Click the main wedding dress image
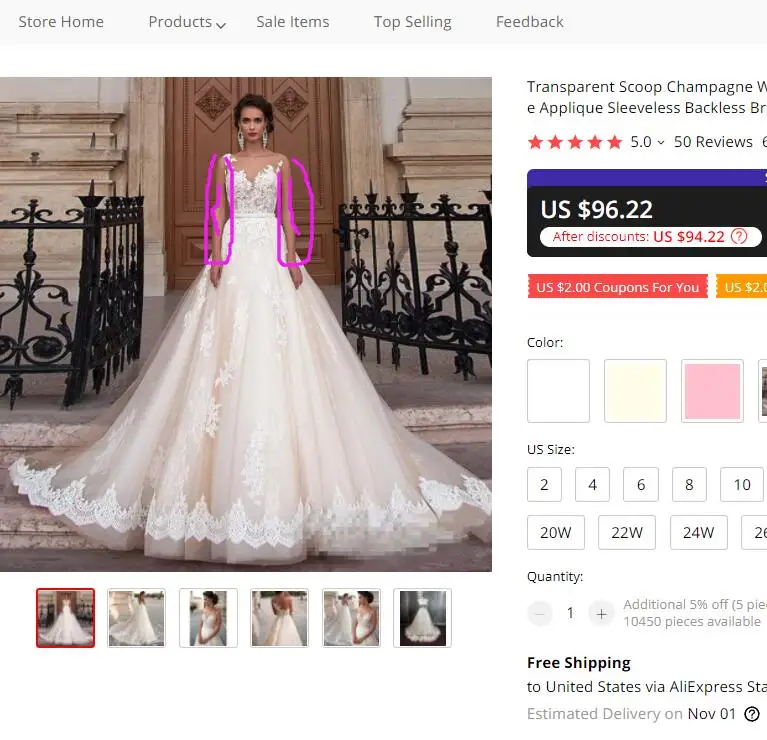This screenshot has height=740, width=767. click(246, 324)
